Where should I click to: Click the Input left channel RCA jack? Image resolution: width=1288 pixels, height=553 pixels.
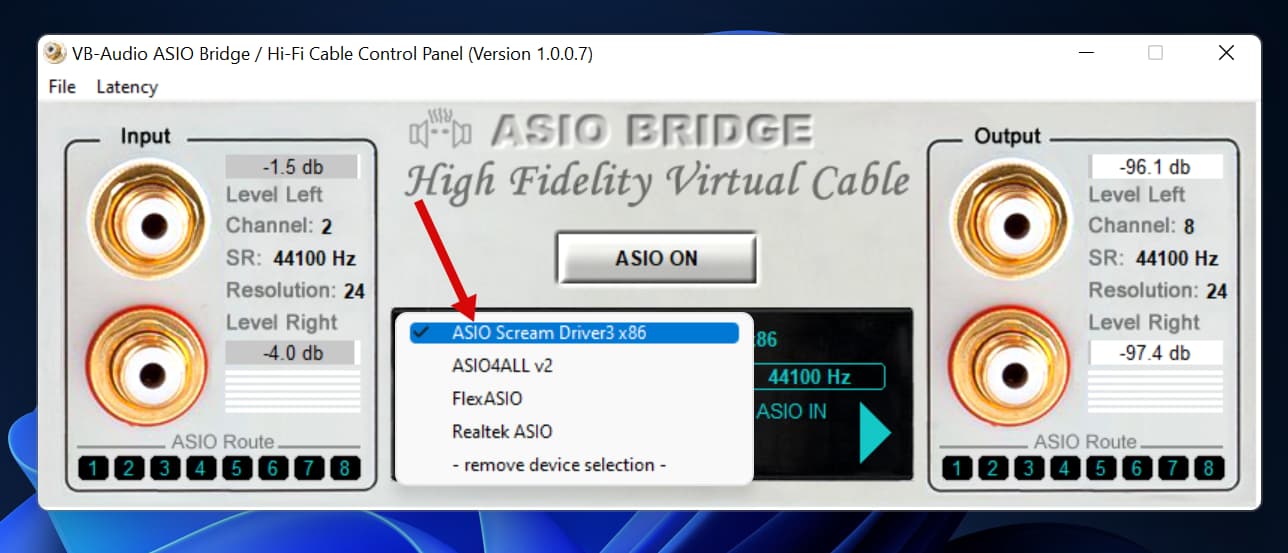click(x=151, y=219)
